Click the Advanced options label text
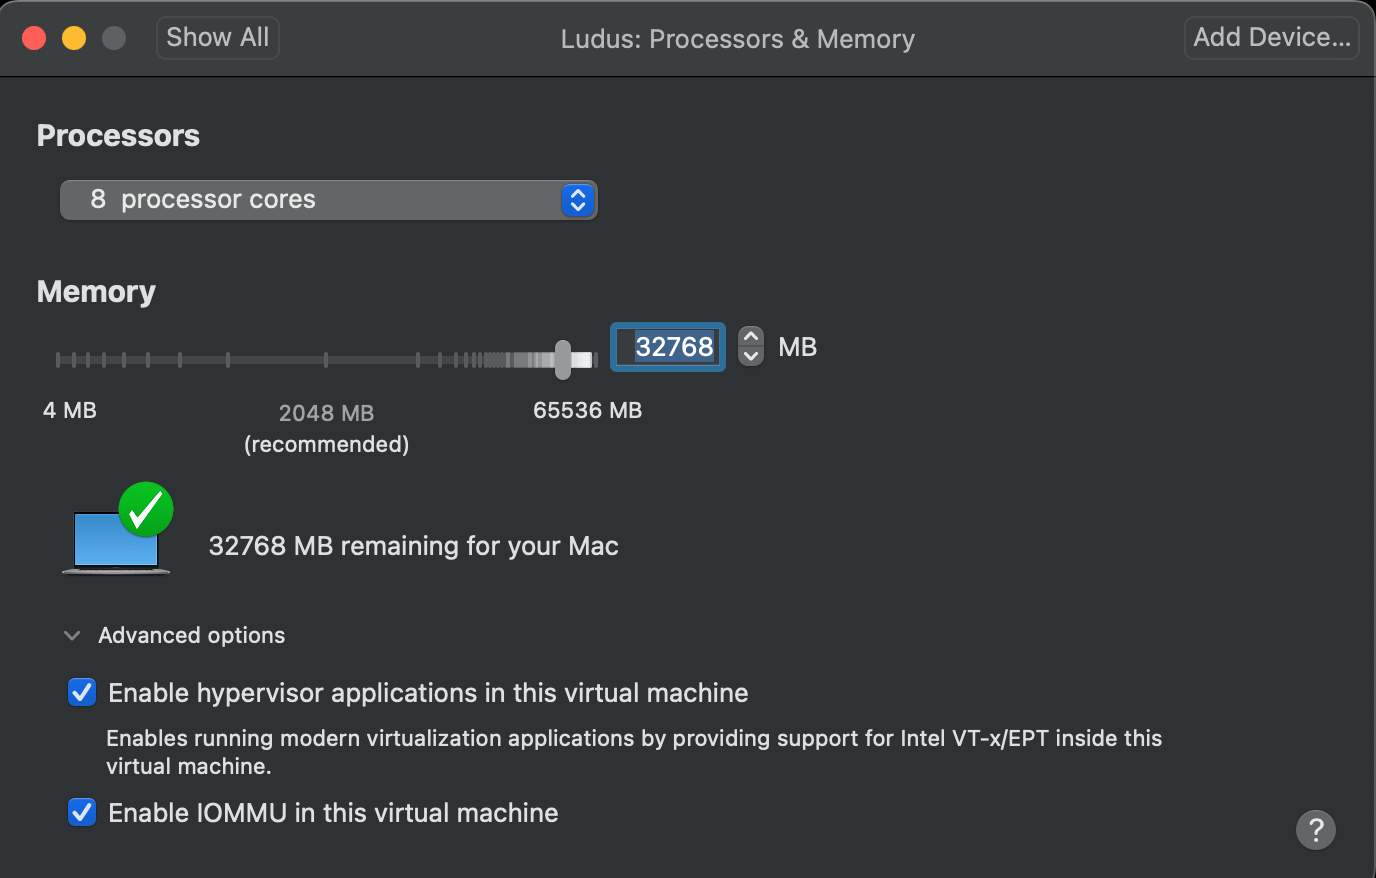The image size is (1376, 878). point(192,636)
